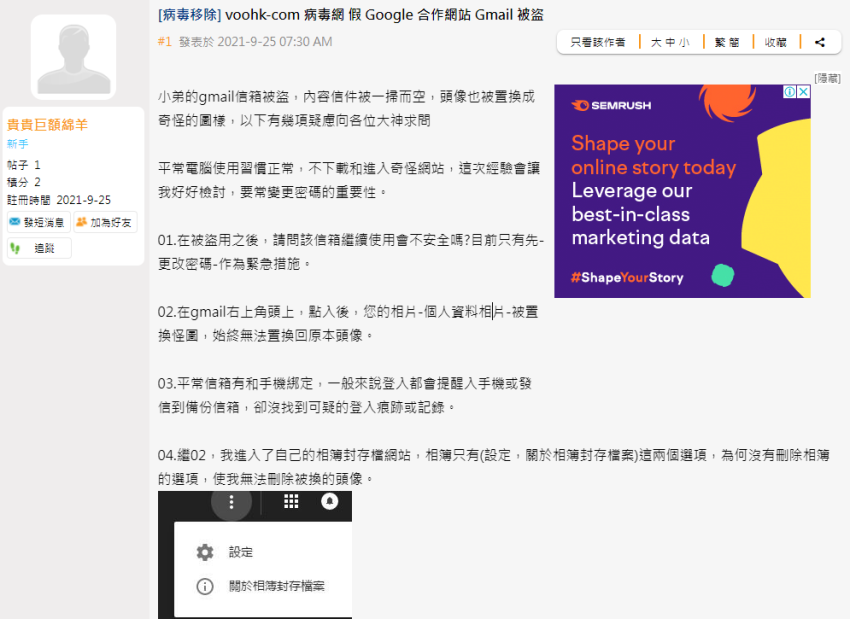The image size is (850, 619).
Task: Send a message via 發短消息
Action: click(x=38, y=222)
